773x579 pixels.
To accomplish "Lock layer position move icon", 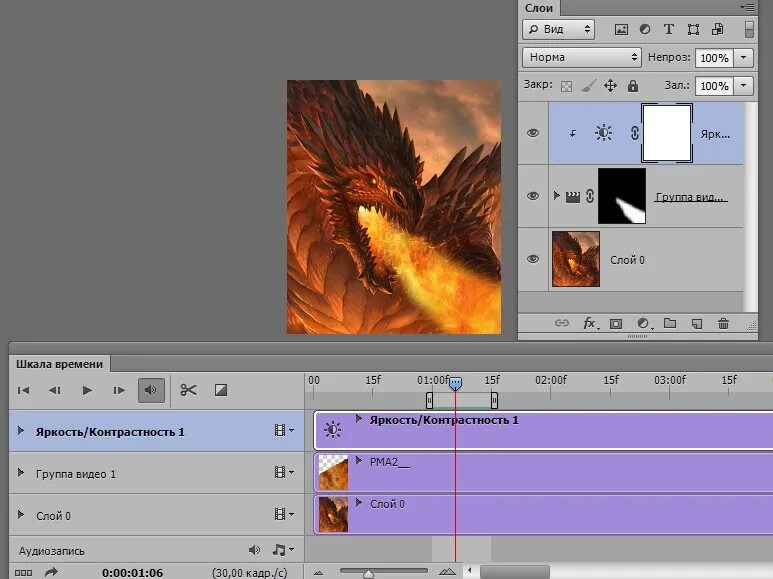I will [610, 86].
